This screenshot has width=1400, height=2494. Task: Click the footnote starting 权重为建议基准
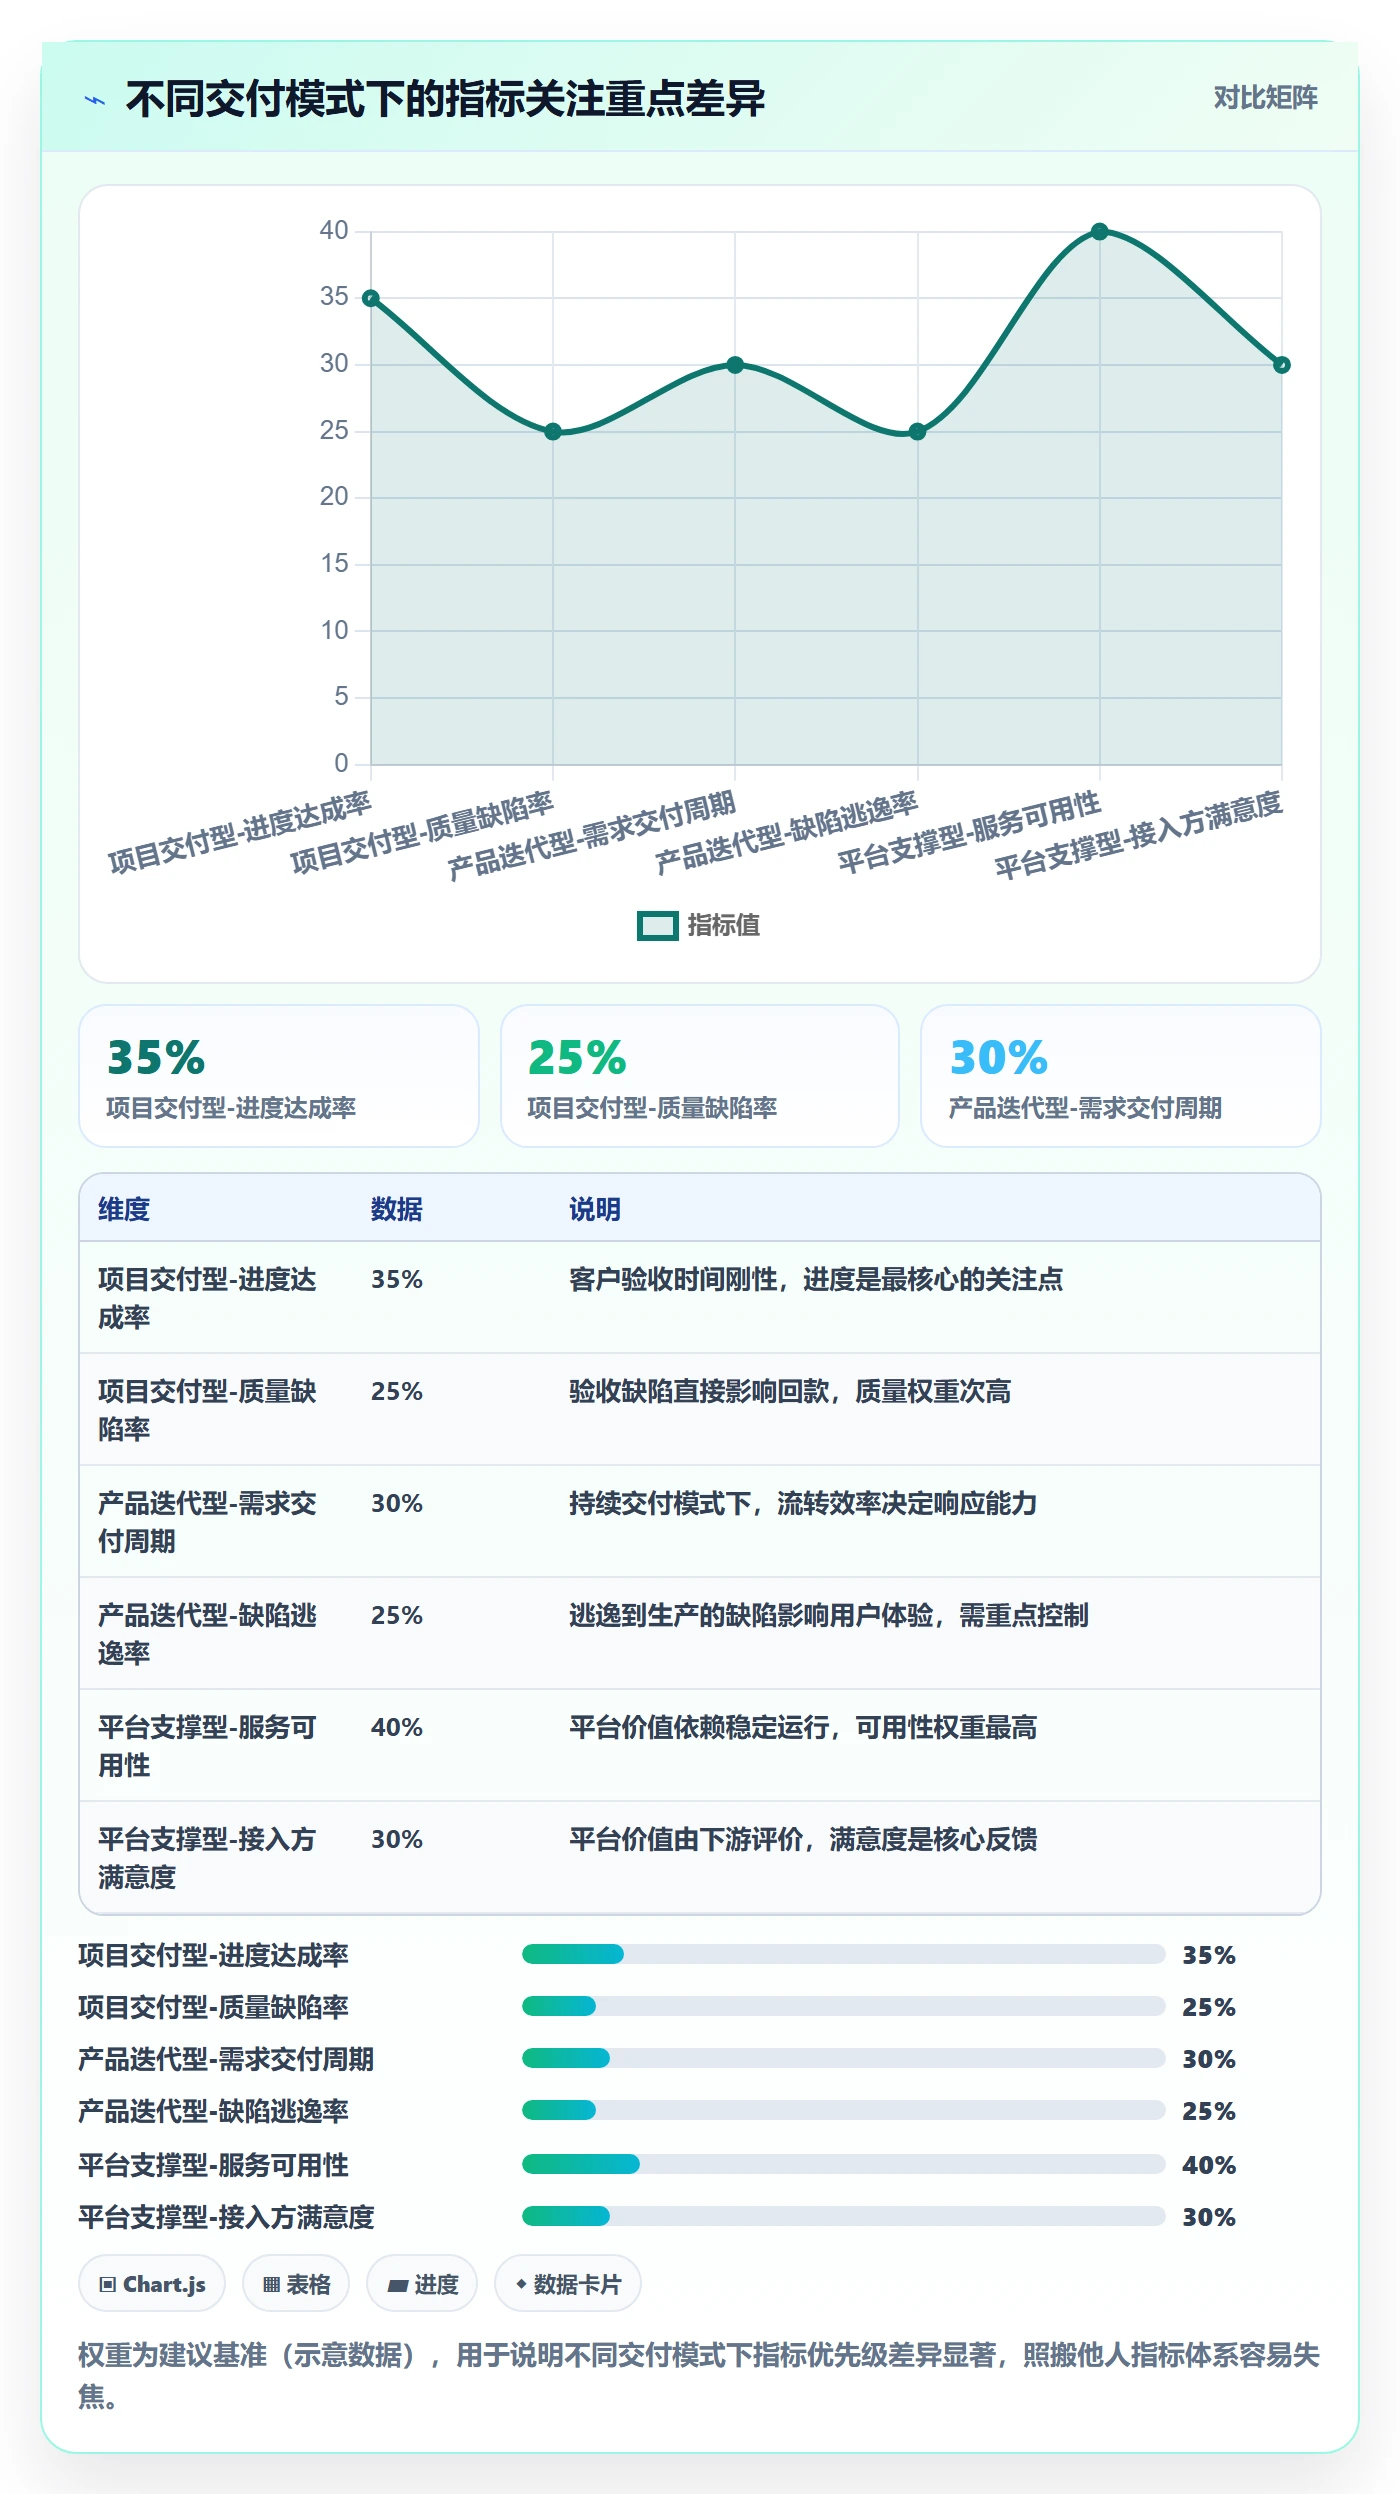point(699,2376)
